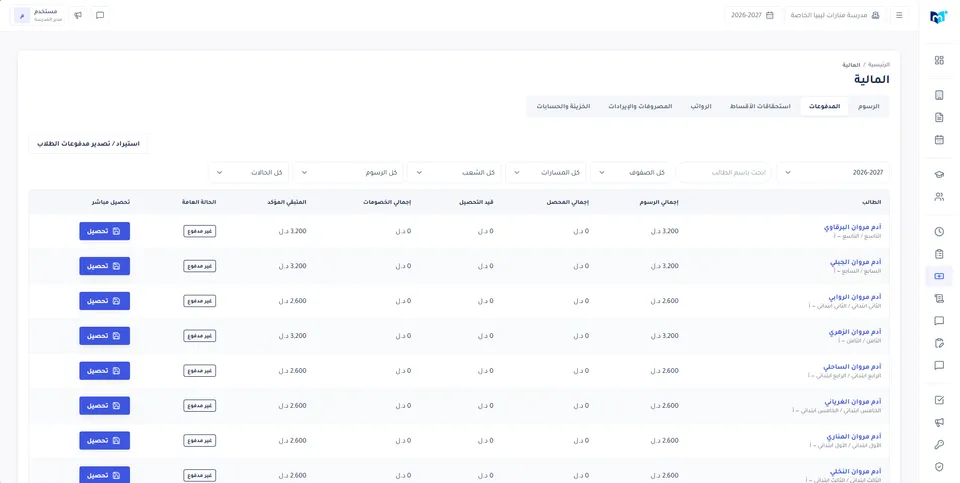
Task: Open the users group icon in sidebar
Action: [939, 197]
